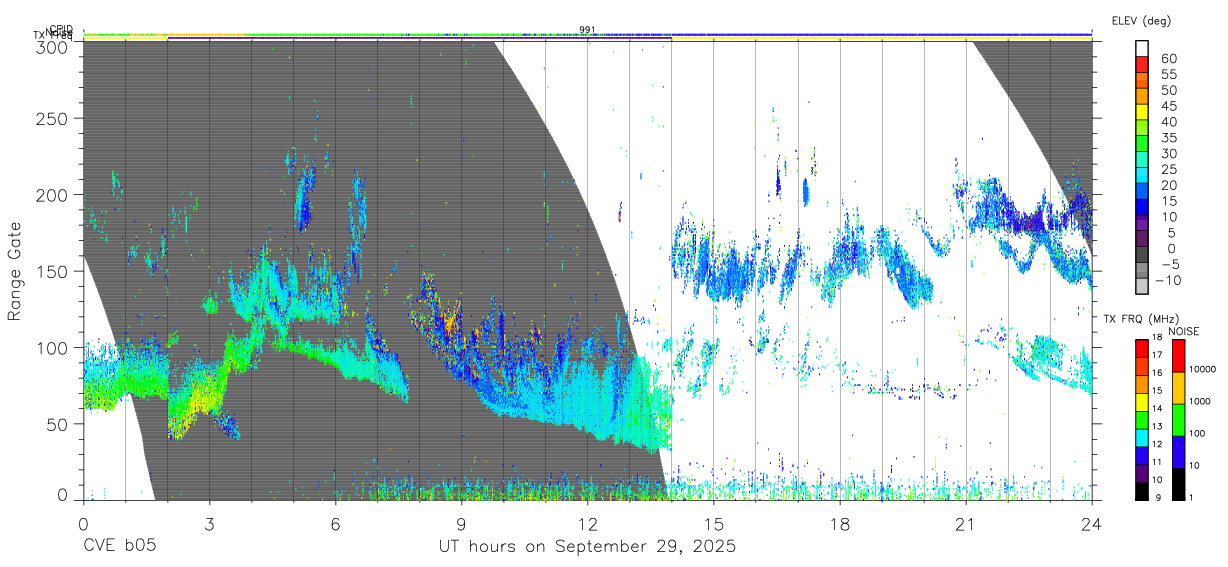Click the 'CVE b05' radar beam label
Screen dimensions: 1228x567
coord(119,547)
